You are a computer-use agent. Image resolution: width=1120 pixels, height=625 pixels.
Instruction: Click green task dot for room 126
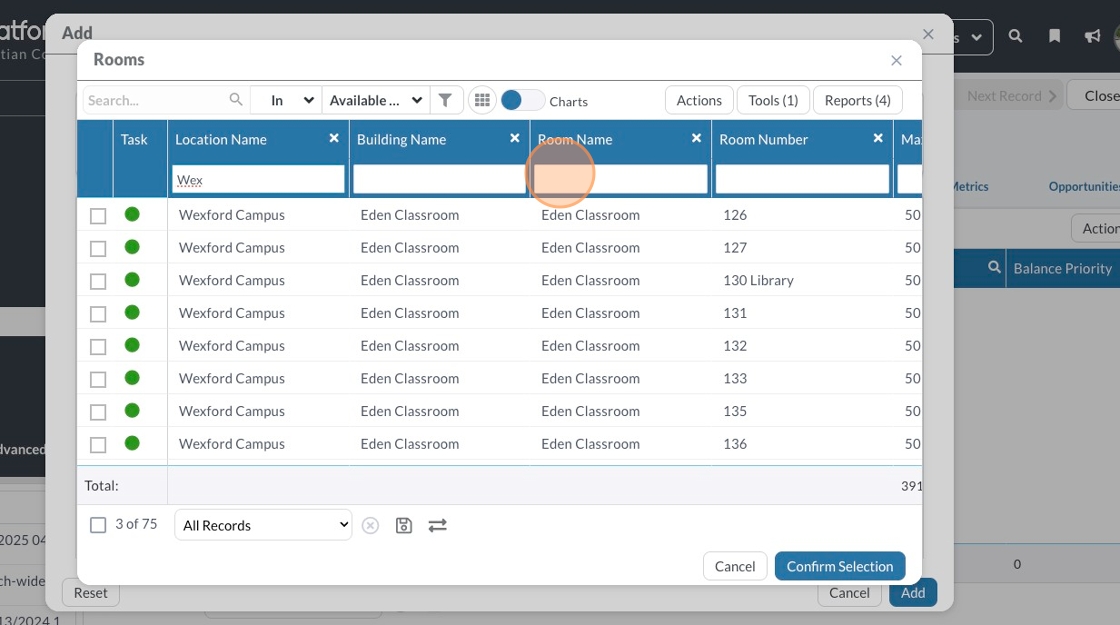[132, 214]
